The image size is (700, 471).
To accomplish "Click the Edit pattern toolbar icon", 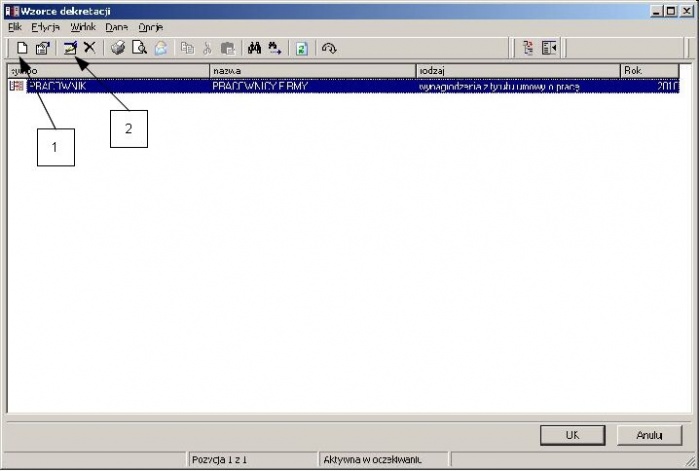I will 70,48.
